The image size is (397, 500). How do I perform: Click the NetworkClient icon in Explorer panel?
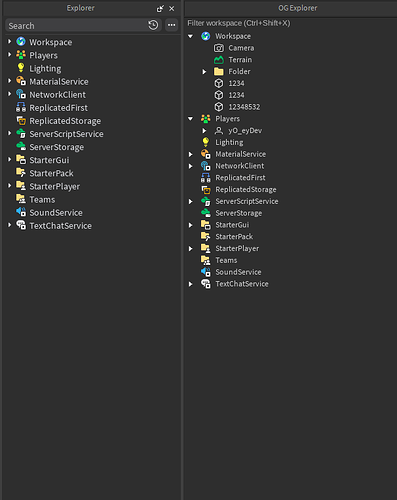[x=21, y=94]
